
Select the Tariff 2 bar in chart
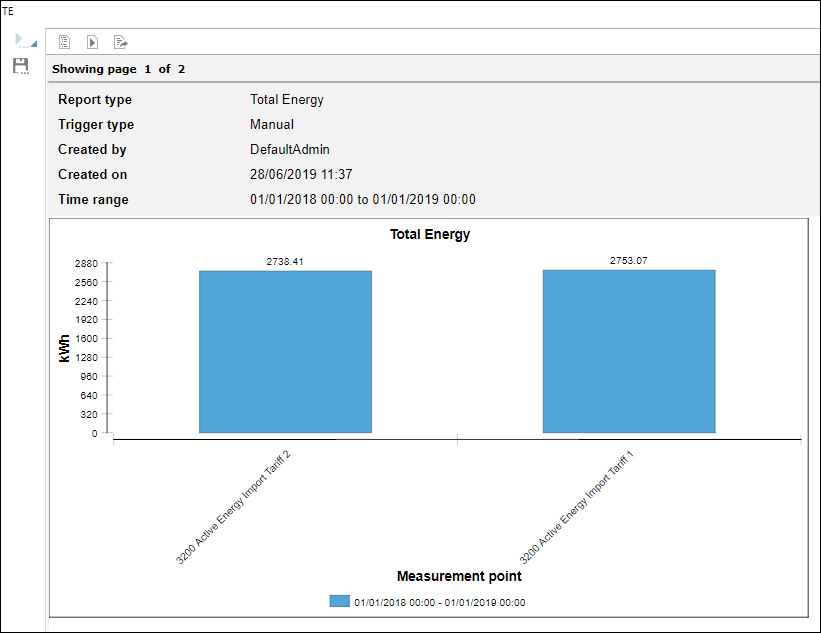[285, 351]
